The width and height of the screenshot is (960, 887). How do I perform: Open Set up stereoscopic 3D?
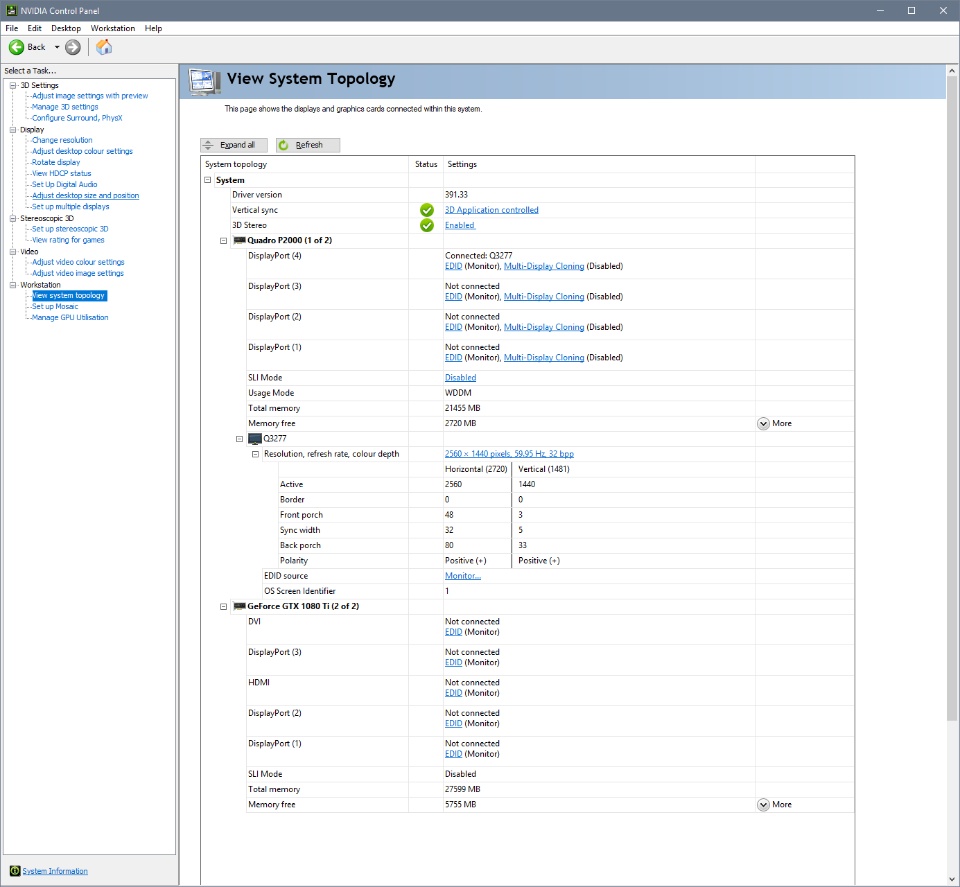70,229
